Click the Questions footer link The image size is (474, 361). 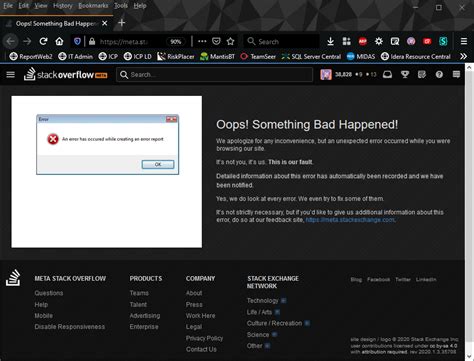click(x=49, y=293)
